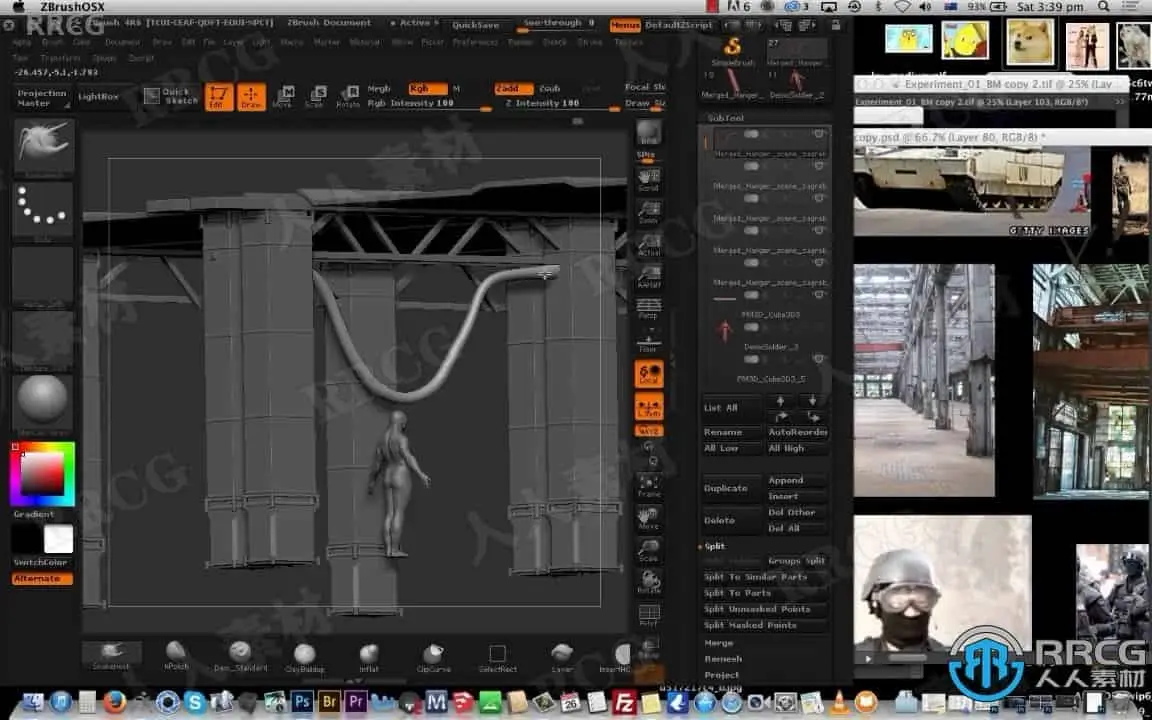The width and height of the screenshot is (1152, 720).
Task: Open the Preferences menu
Action: tap(474, 42)
